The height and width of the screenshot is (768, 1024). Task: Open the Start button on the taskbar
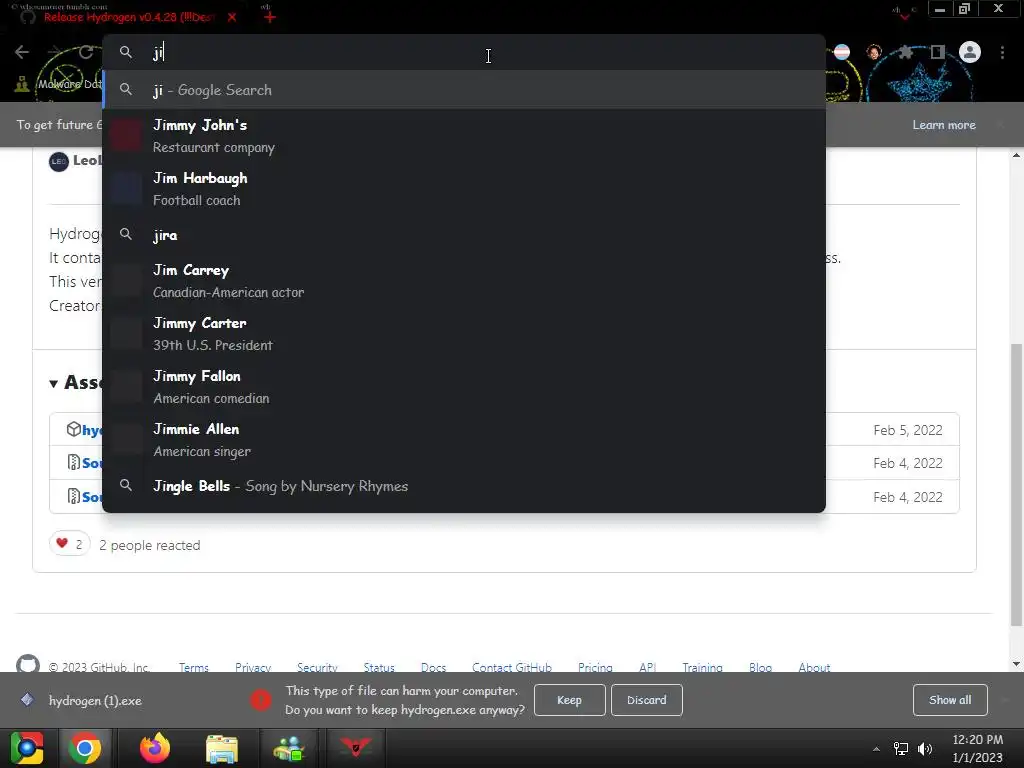pyautogui.click(x=27, y=748)
